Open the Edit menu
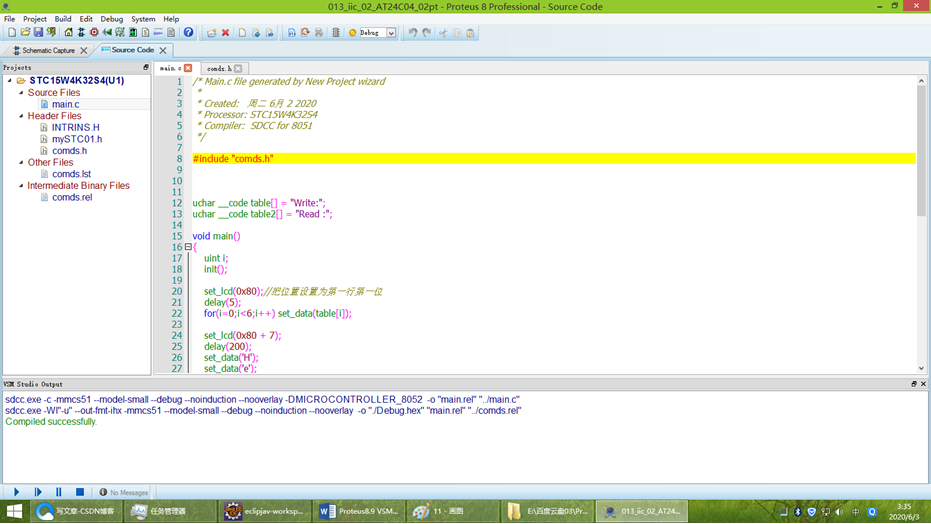Viewport: 931px width, 524px height. (x=86, y=19)
